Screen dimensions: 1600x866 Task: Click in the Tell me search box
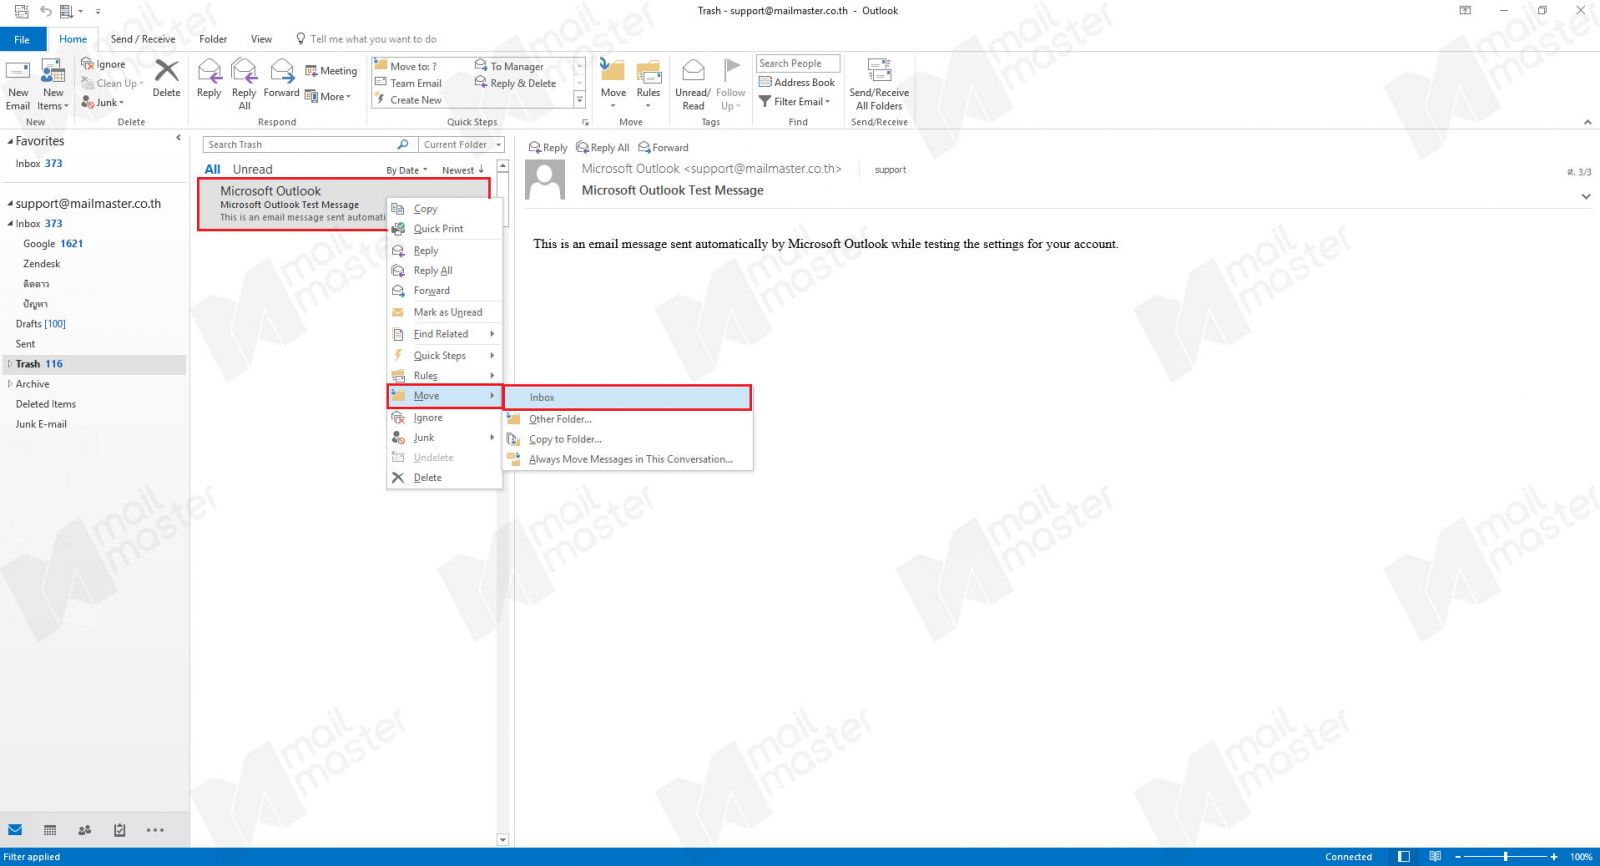pyautogui.click(x=373, y=39)
